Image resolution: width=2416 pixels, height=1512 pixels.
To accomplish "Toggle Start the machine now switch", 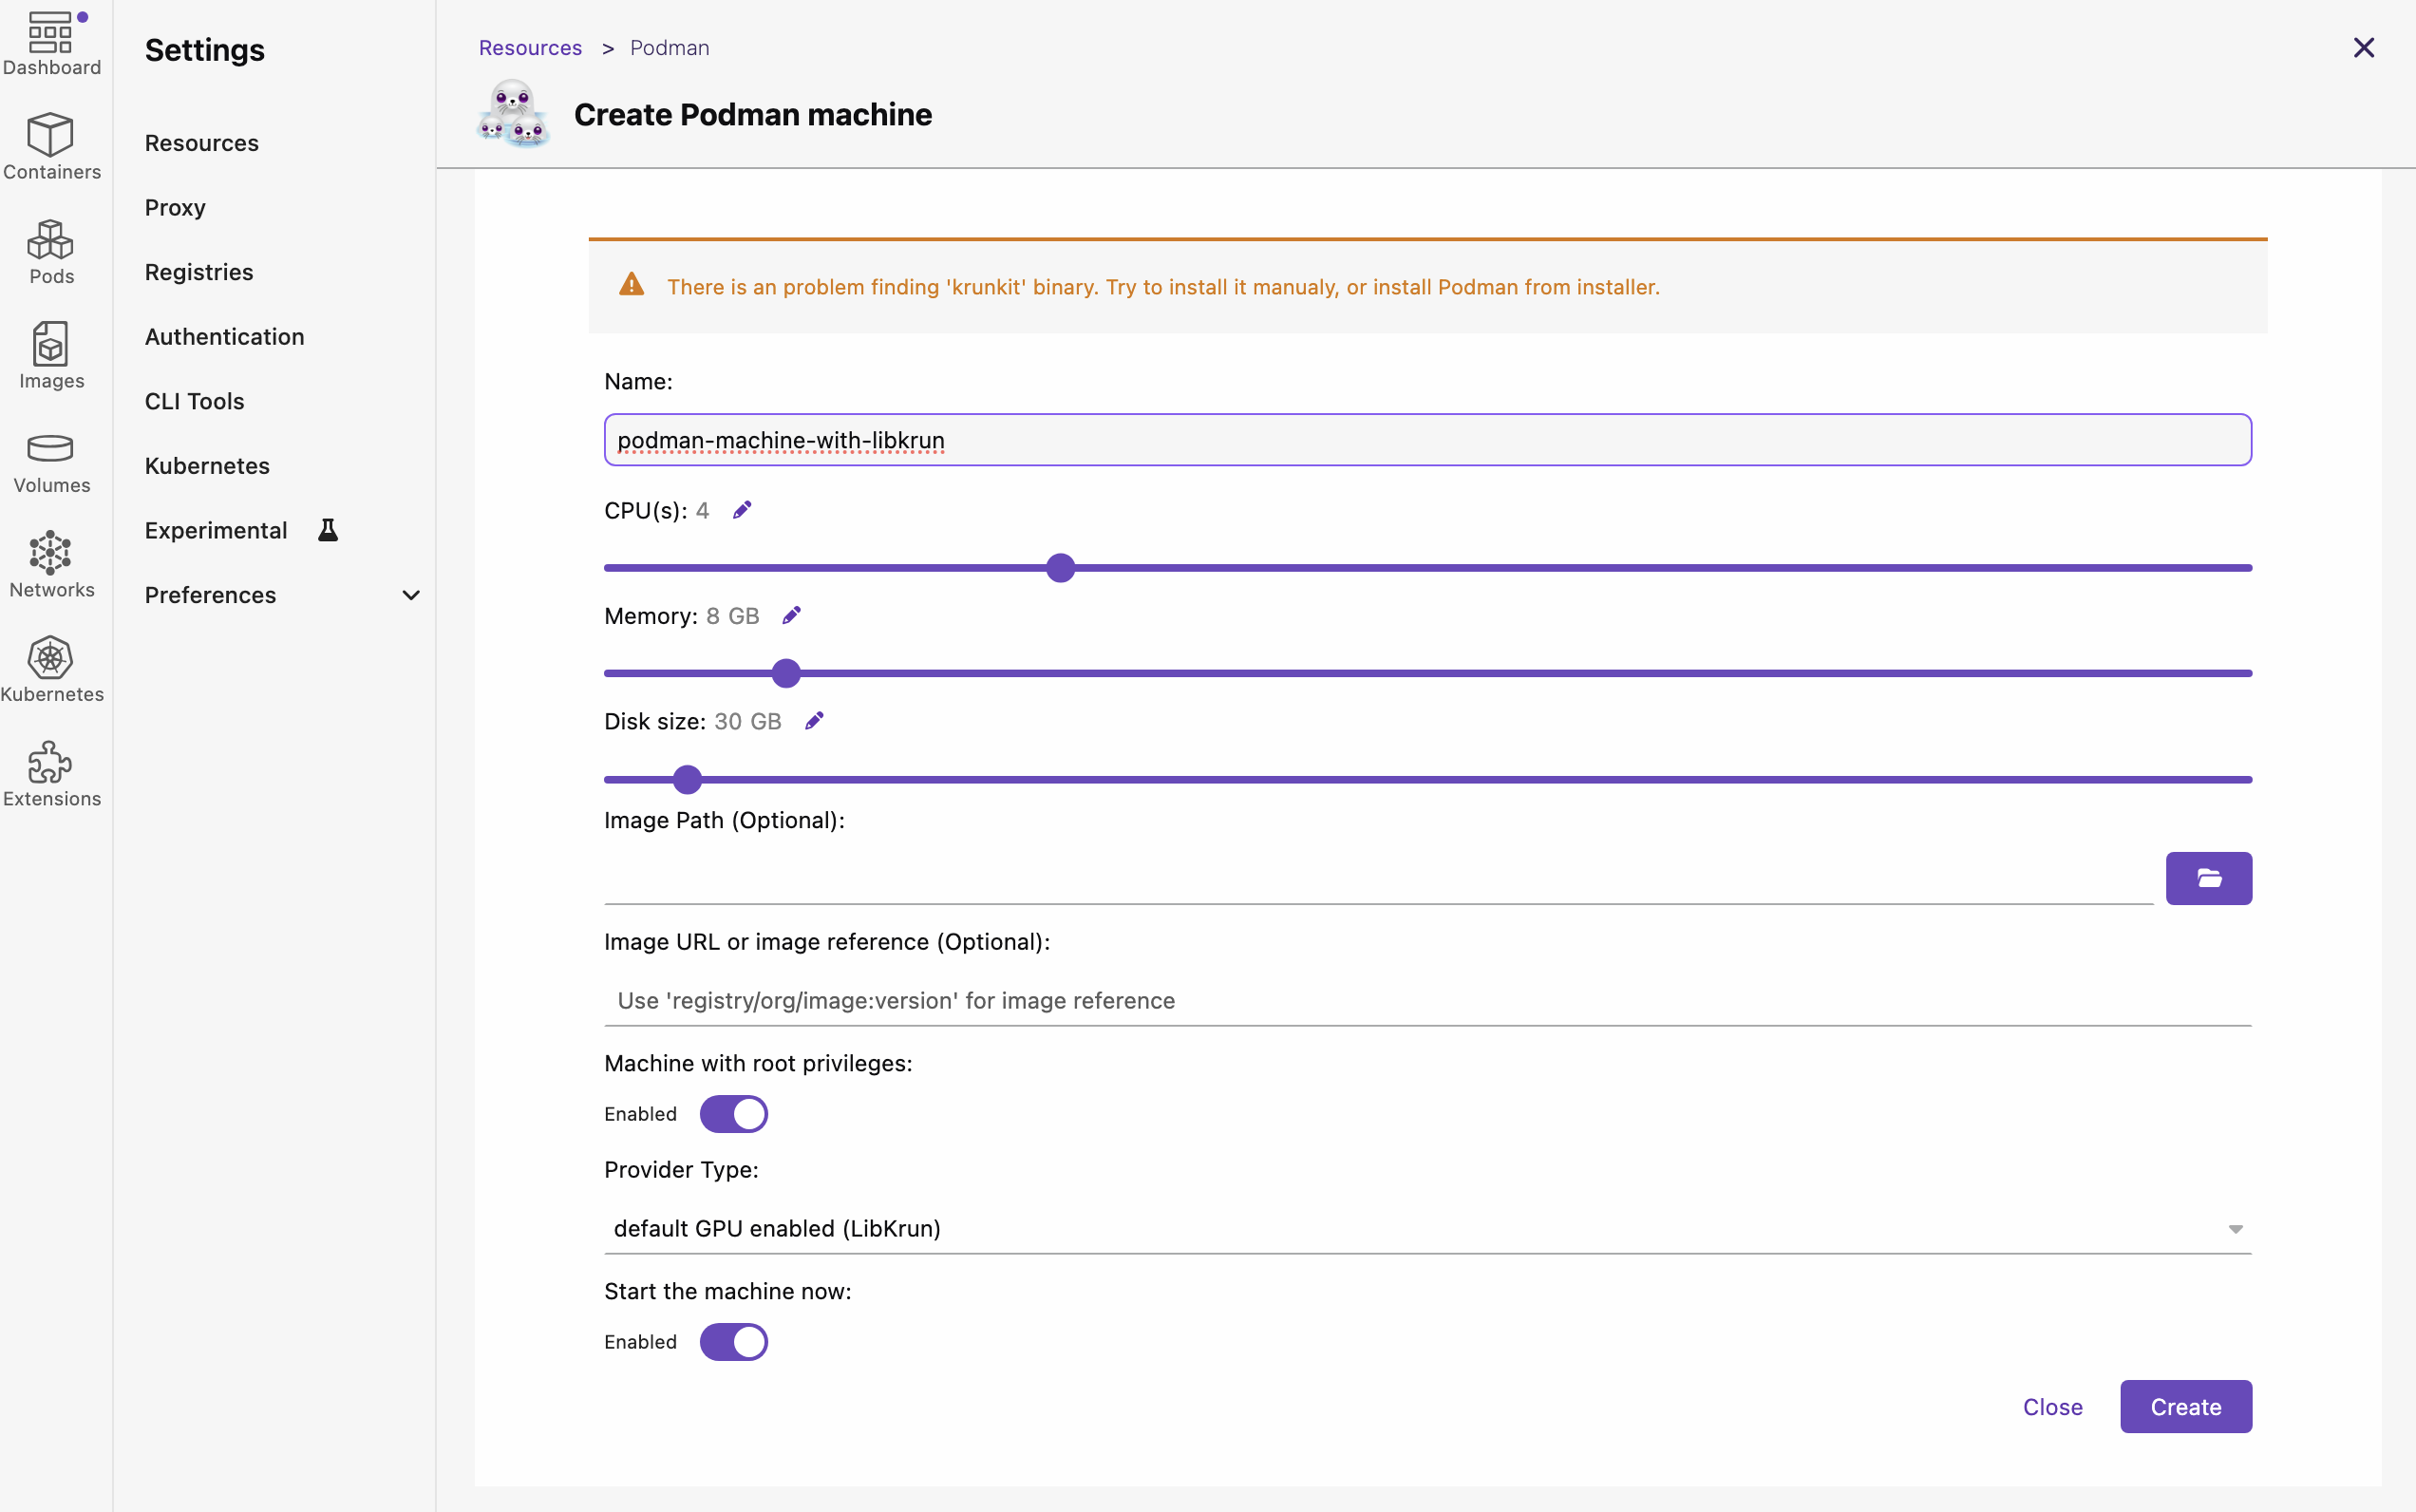I will (733, 1342).
